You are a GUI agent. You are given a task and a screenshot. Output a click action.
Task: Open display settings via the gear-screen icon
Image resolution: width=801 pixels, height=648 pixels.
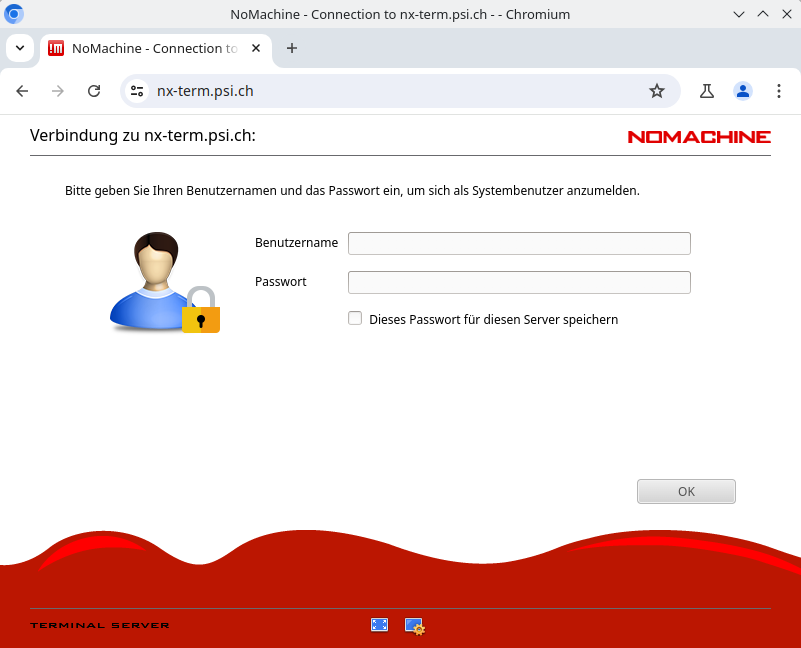412,625
